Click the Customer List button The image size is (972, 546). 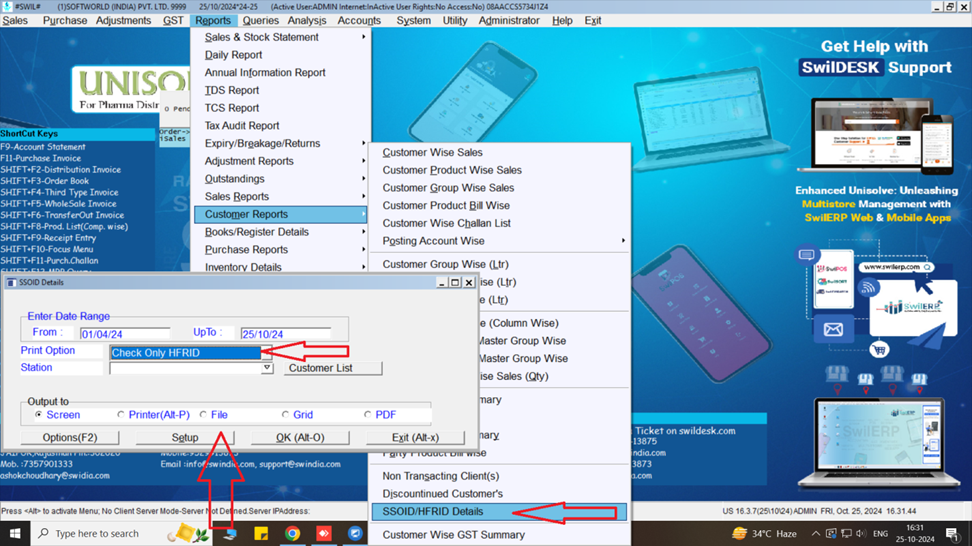pos(334,368)
